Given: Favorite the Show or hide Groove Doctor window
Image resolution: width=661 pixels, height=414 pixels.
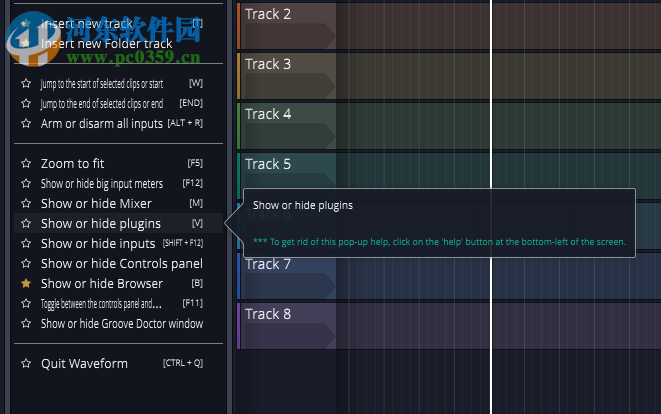Looking at the screenshot, I should coord(26,324).
